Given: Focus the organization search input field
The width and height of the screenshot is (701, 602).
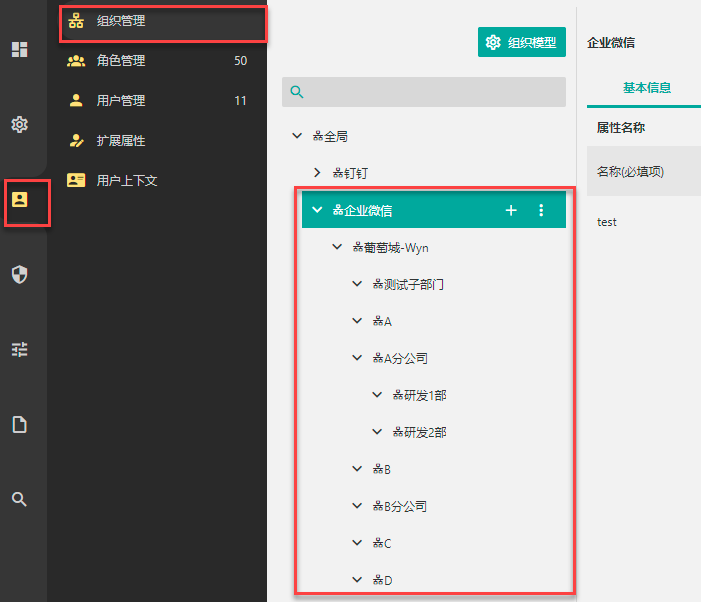Looking at the screenshot, I should pos(424,92).
